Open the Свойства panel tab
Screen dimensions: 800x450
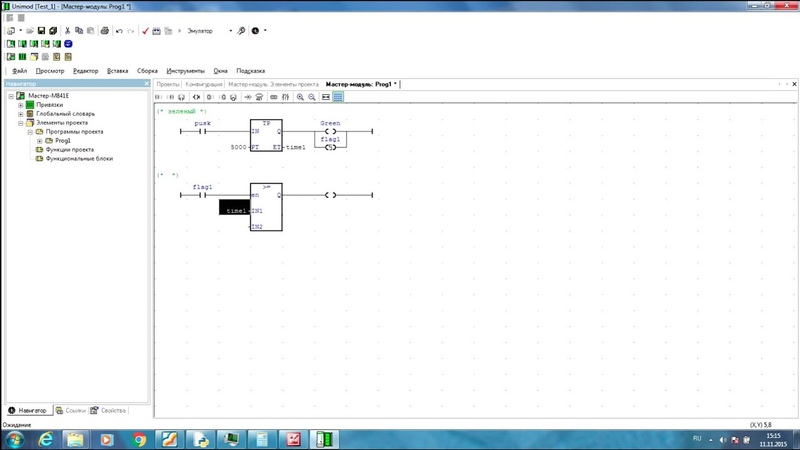(x=109, y=410)
